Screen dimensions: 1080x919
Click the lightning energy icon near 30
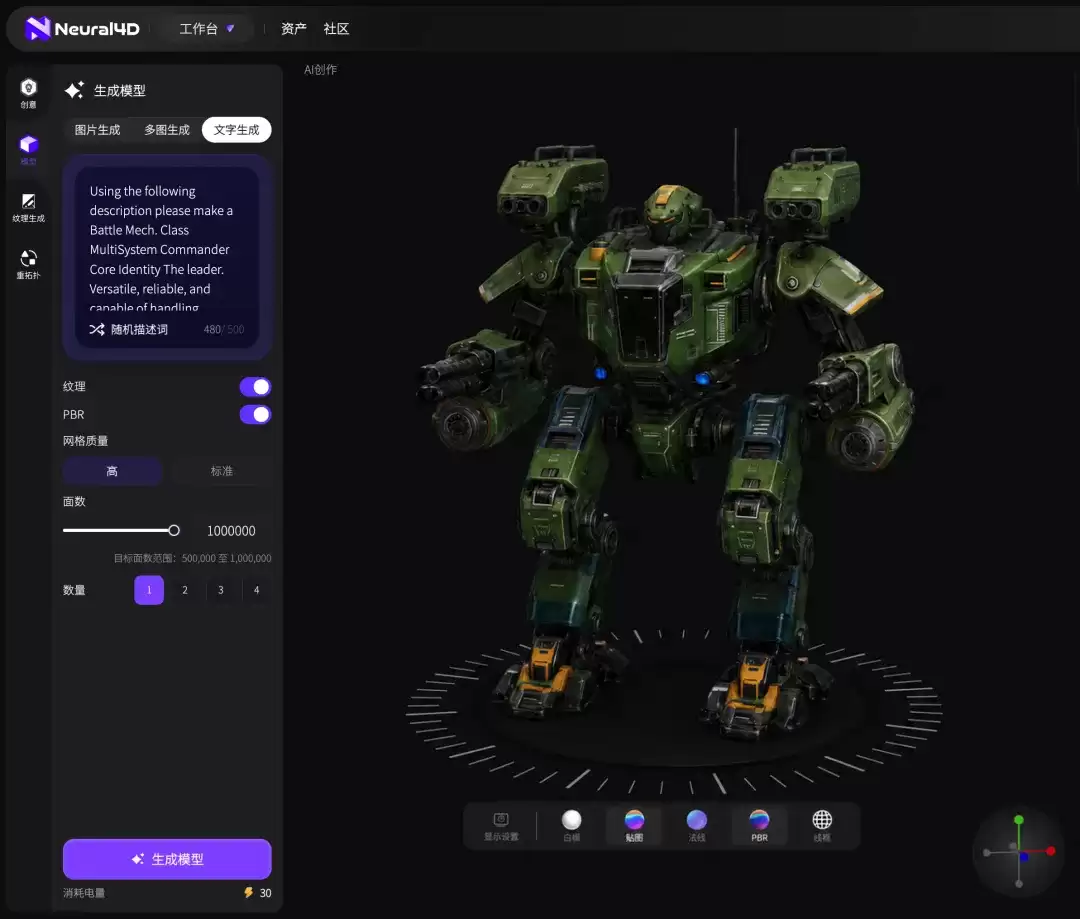tap(249, 892)
